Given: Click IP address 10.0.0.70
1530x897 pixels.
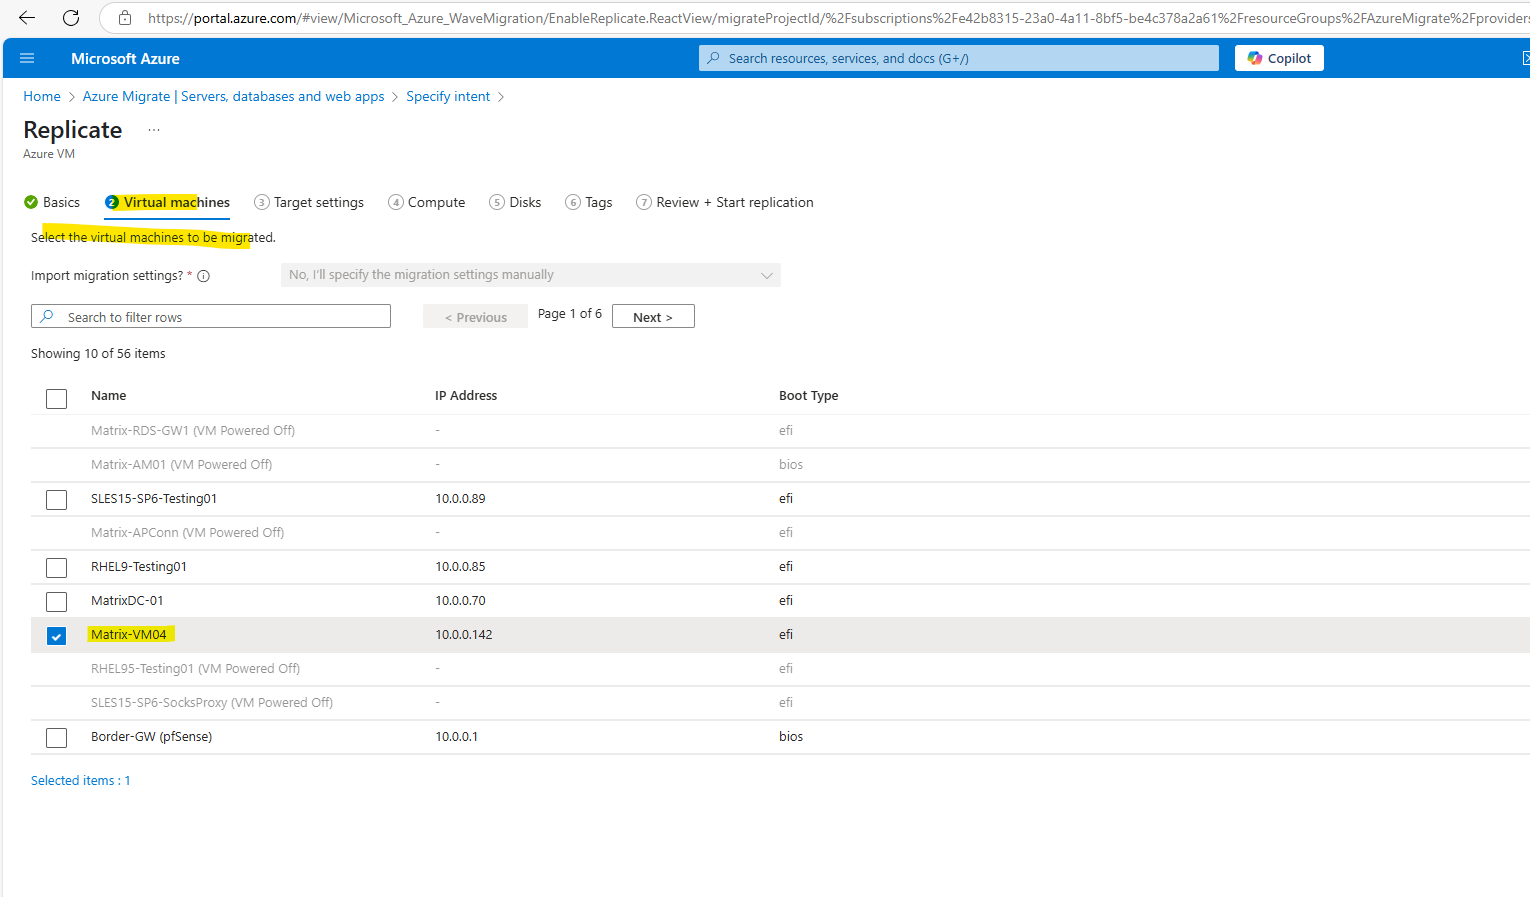Looking at the screenshot, I should coord(460,600).
